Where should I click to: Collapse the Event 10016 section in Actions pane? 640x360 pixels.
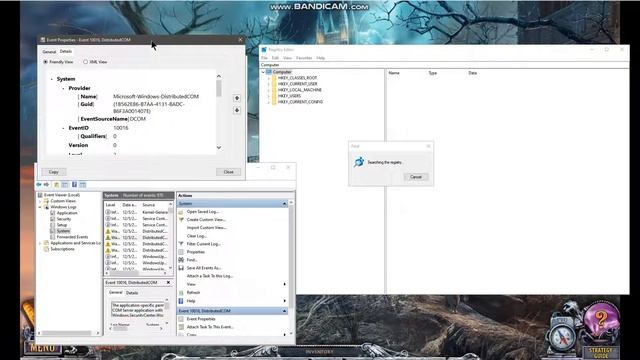point(284,311)
